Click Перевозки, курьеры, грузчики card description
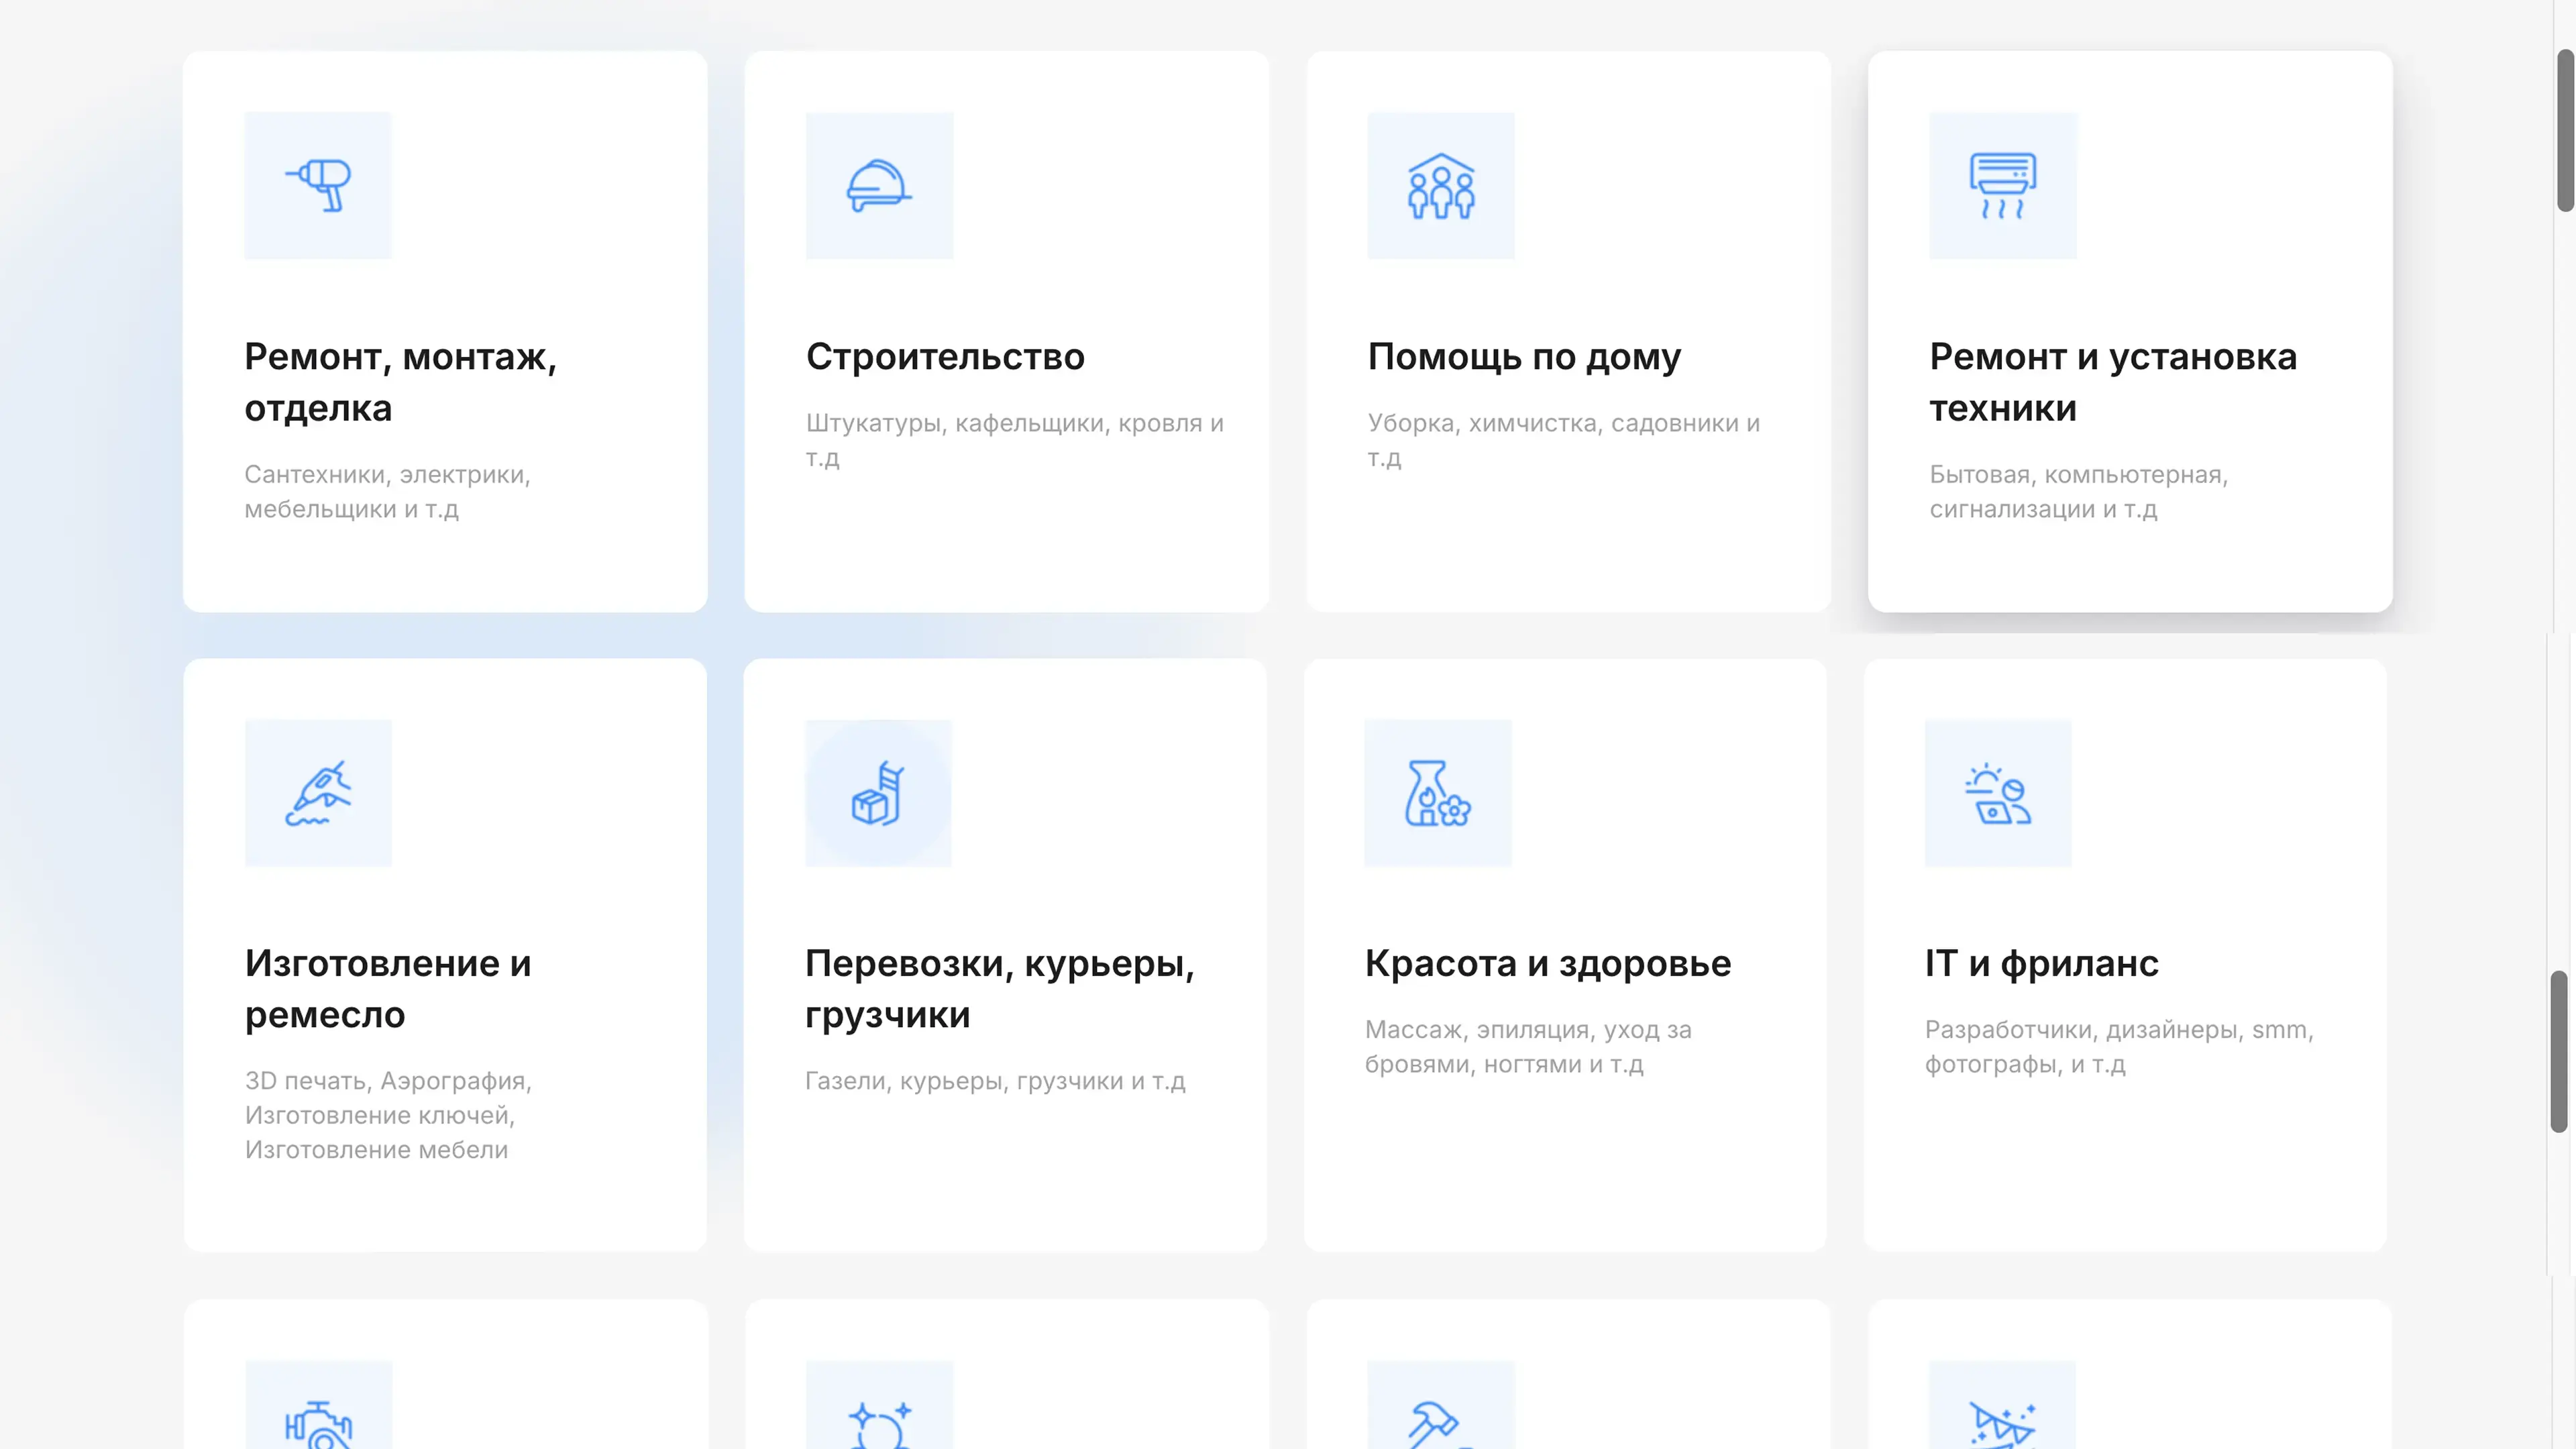 [995, 1081]
